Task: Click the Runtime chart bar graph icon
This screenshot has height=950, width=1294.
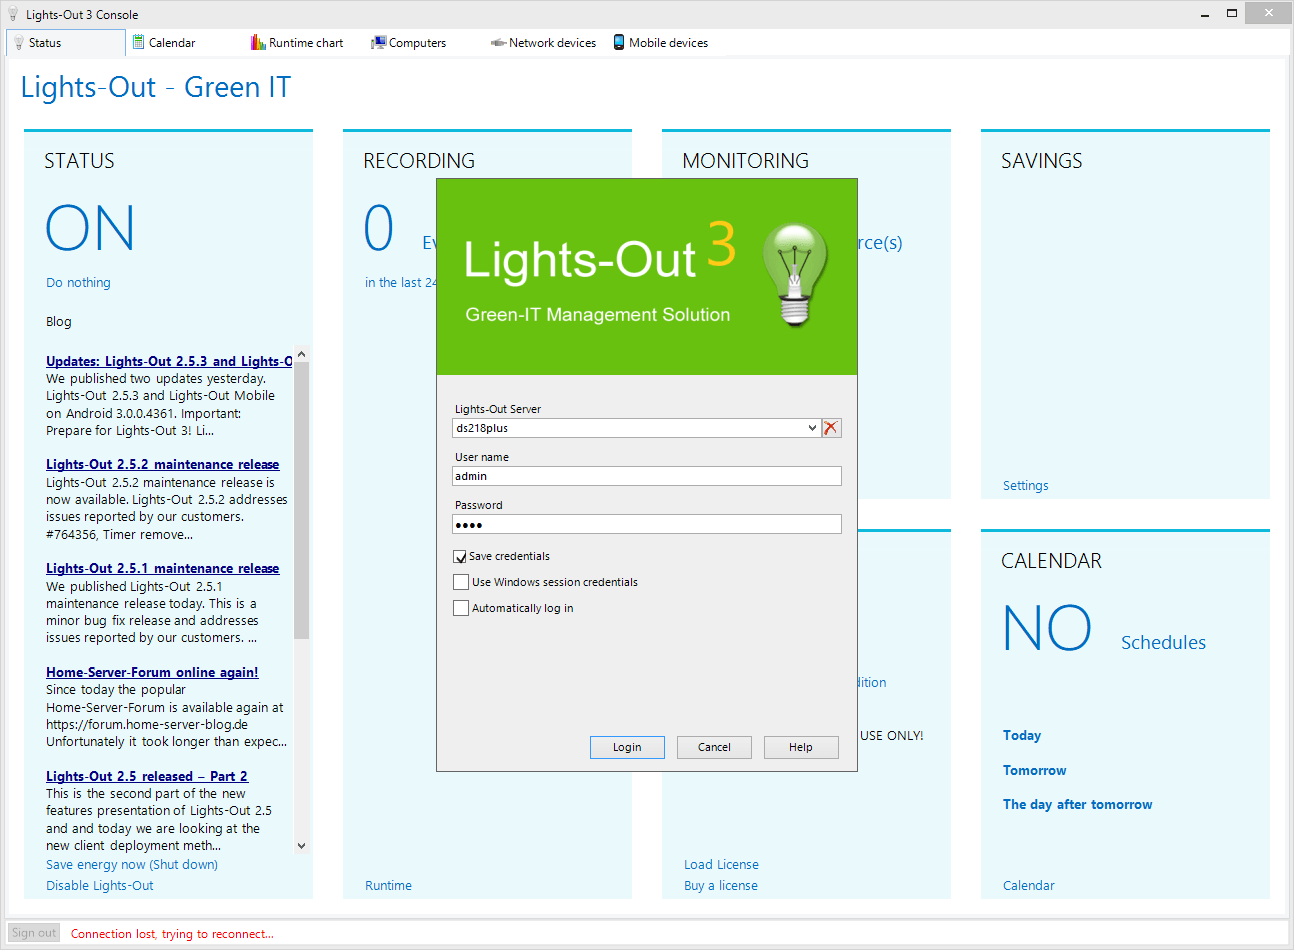Action: coord(258,42)
